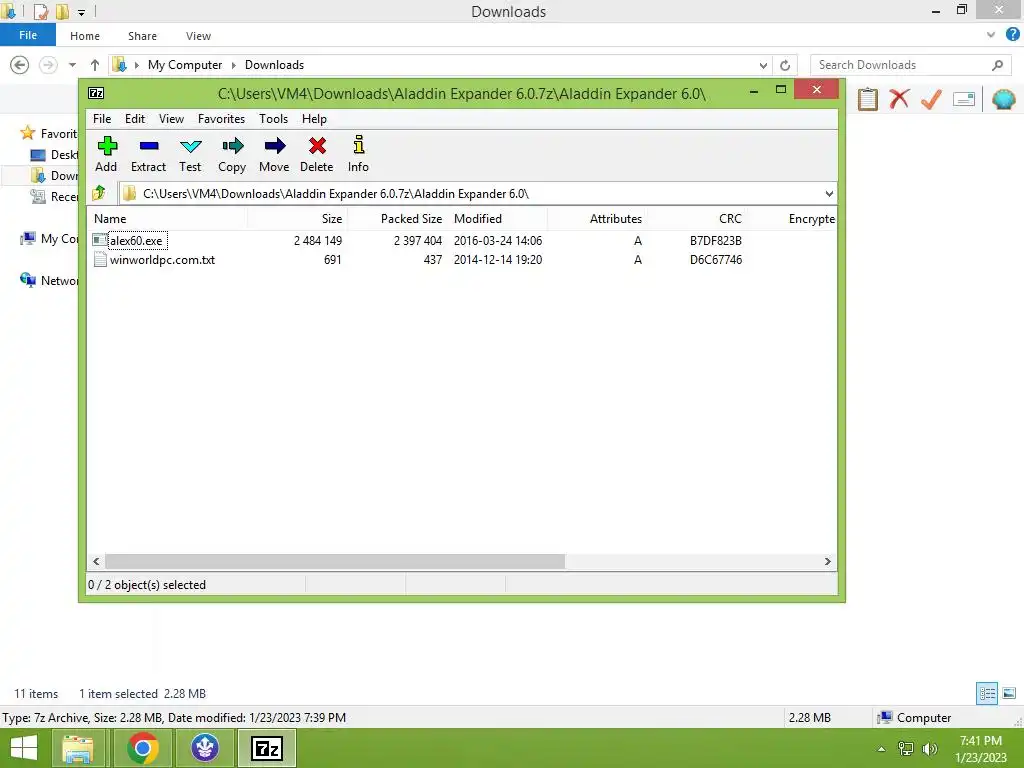Click the Copy toolbar button in 7-Zip
1024x768 pixels.
(232, 154)
